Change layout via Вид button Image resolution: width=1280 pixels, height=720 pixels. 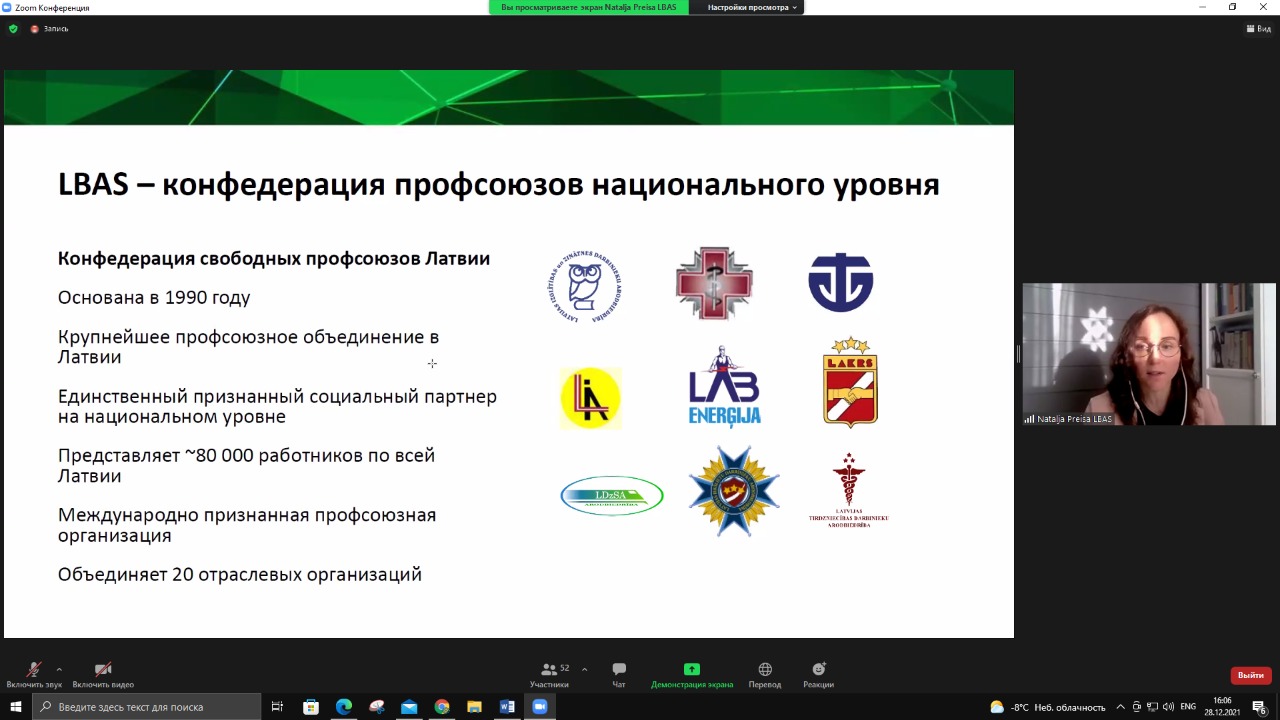[1259, 29]
